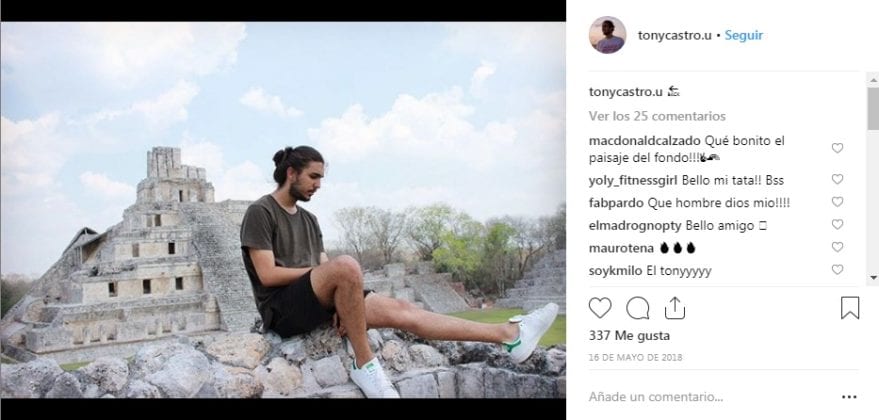
Task: Like fabpardo's comment heart
Action: click(837, 202)
